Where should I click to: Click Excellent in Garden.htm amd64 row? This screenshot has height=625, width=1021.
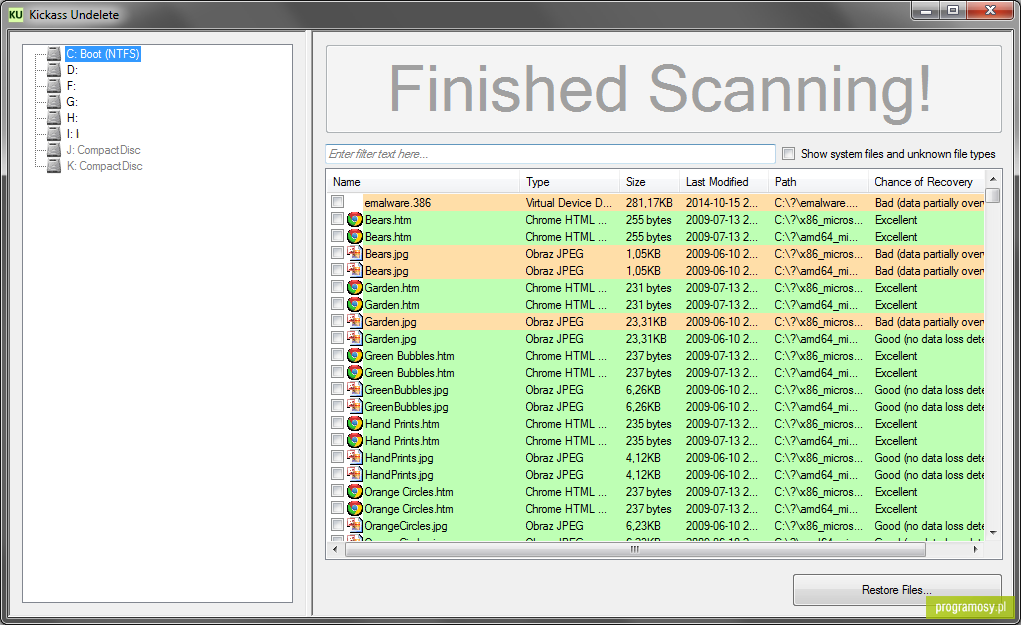[896, 305]
